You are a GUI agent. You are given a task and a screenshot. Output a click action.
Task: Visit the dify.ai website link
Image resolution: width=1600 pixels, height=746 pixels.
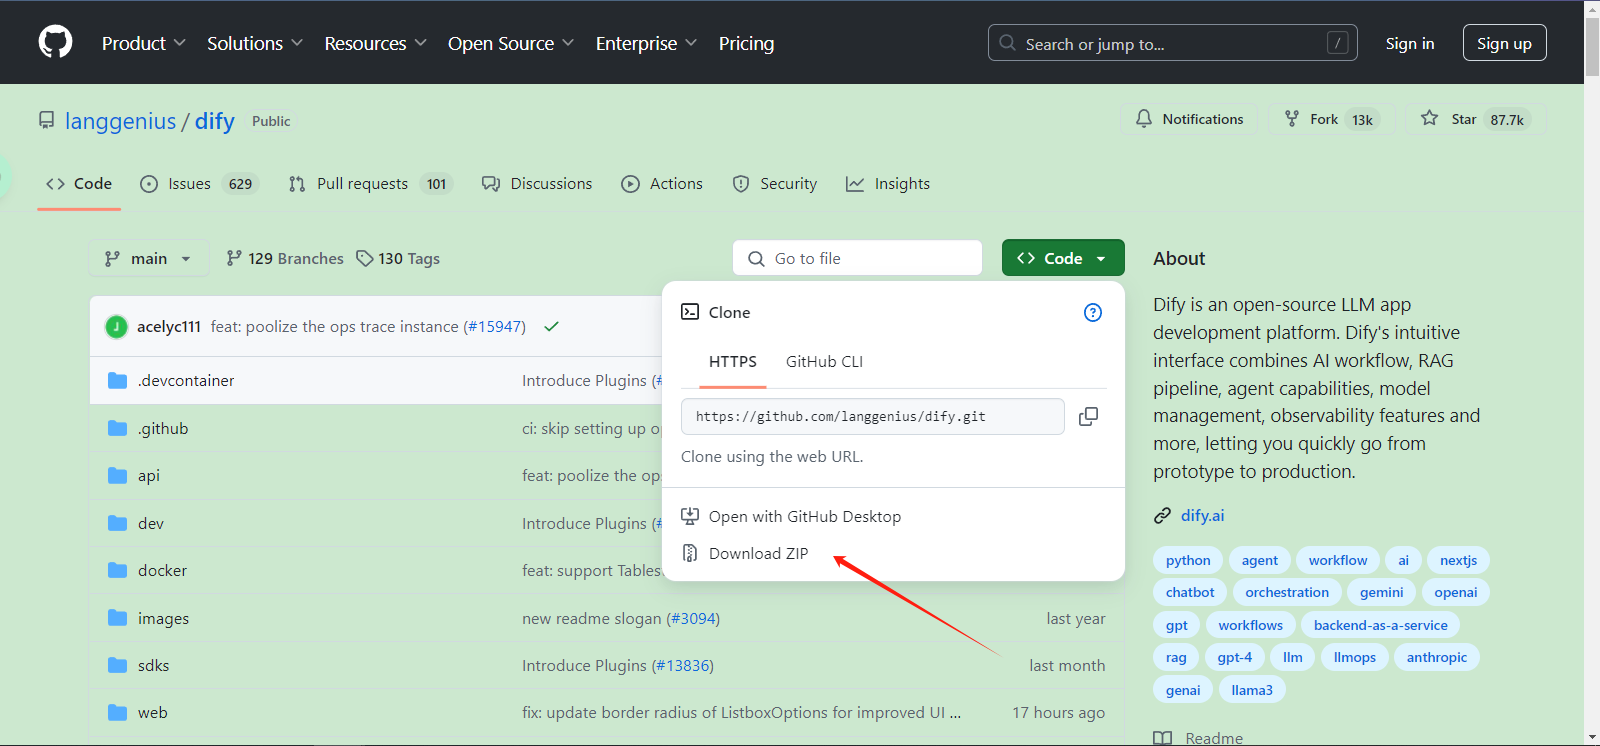click(x=1202, y=516)
